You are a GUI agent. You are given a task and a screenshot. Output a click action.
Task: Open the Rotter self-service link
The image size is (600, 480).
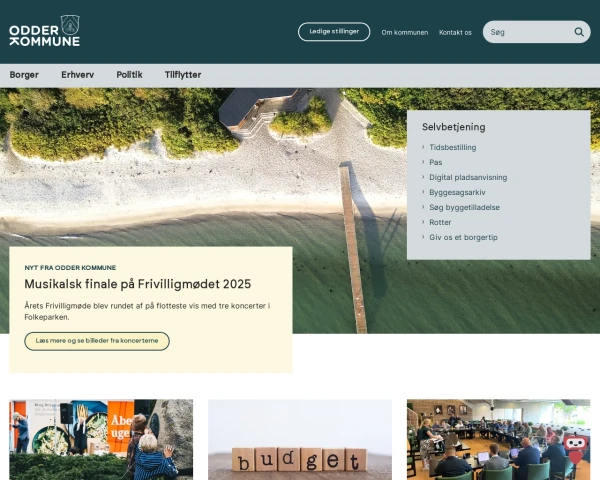pos(440,222)
